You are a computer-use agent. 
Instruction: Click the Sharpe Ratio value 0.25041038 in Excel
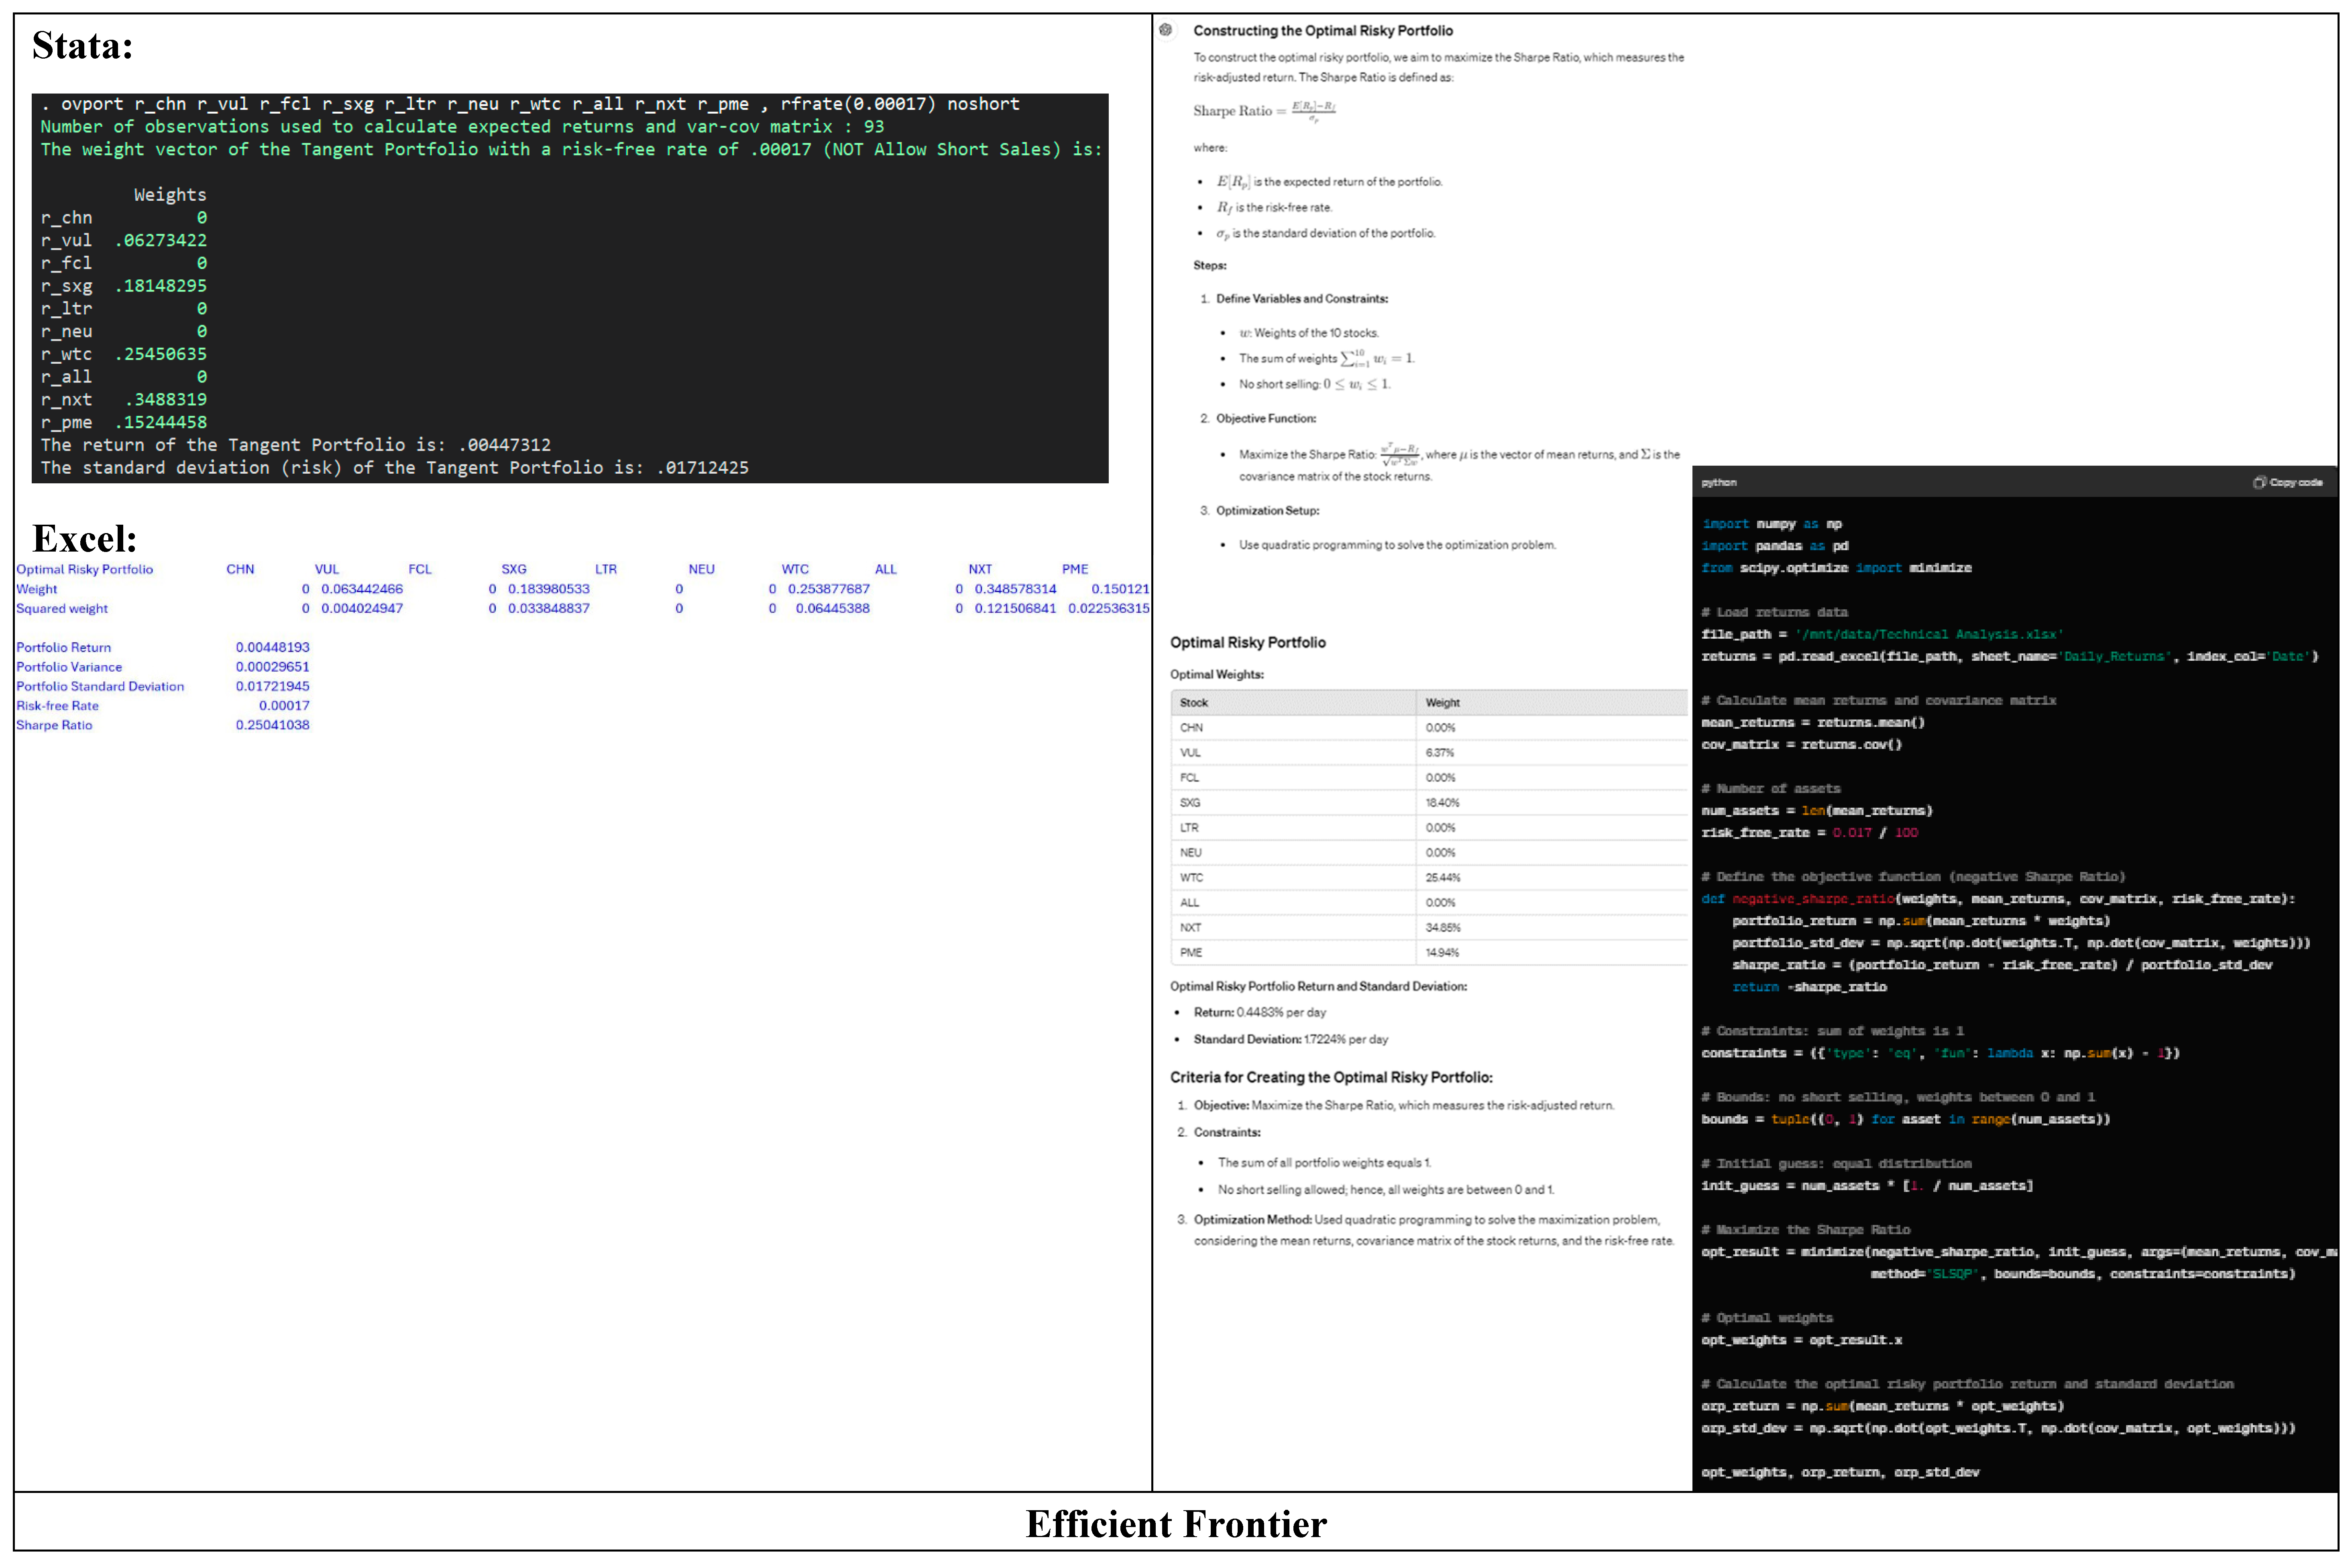(274, 724)
